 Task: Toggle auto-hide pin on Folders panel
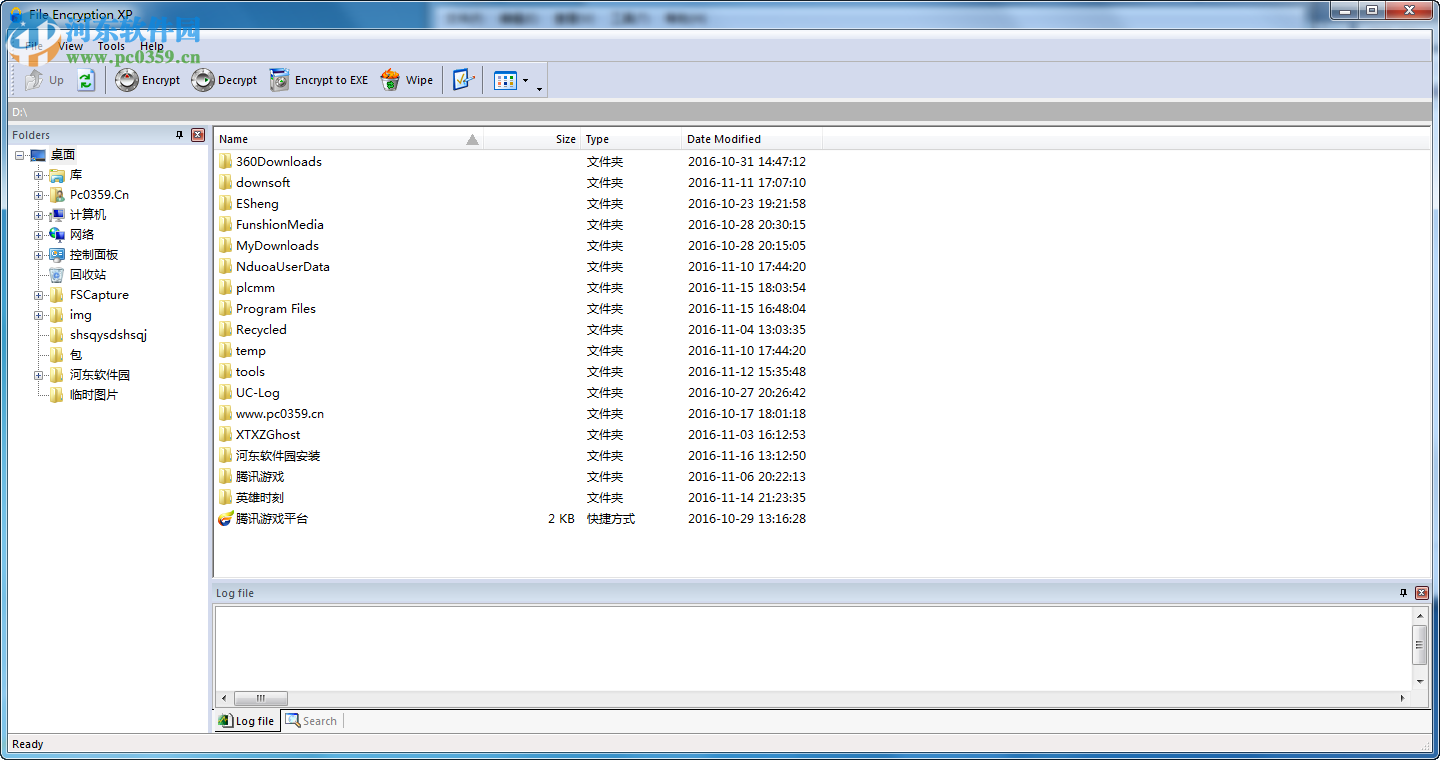coord(180,135)
